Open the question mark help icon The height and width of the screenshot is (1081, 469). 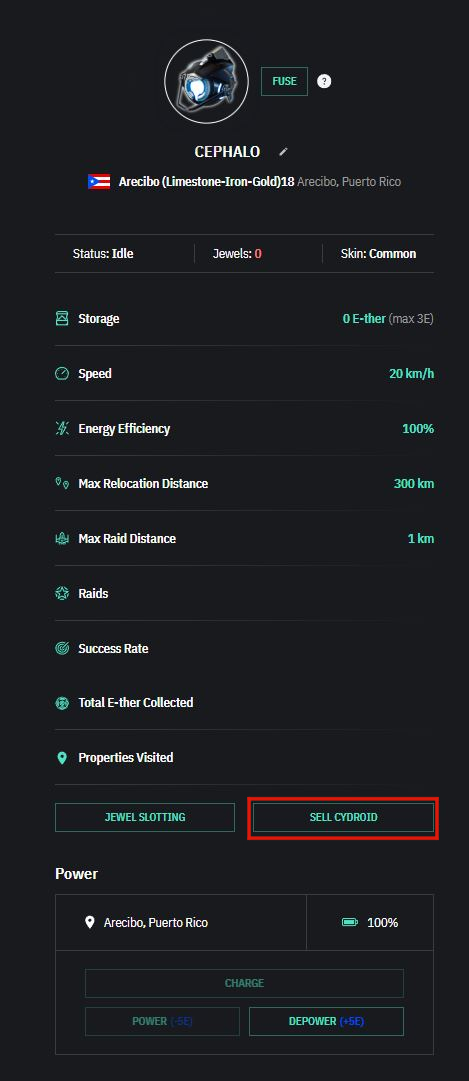coord(324,81)
